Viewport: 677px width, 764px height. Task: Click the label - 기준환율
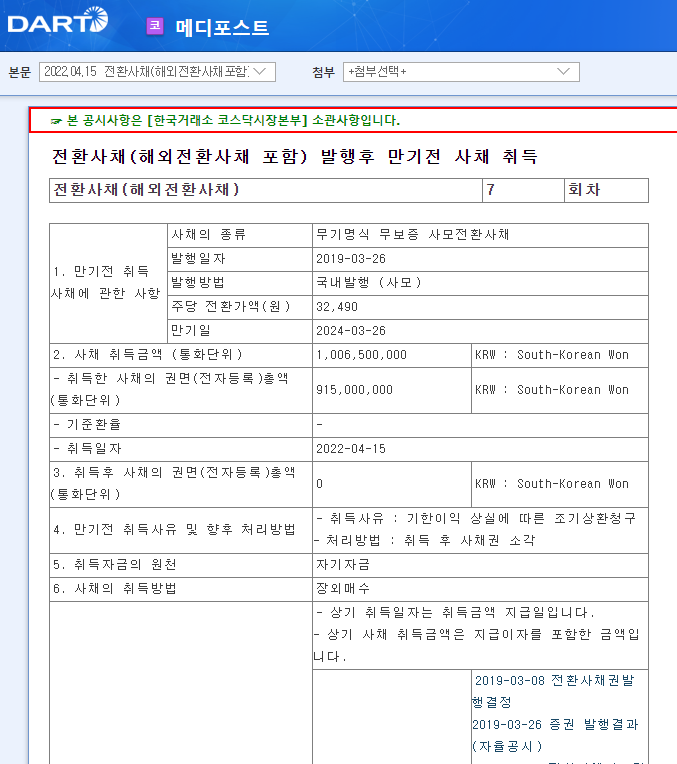coord(87,424)
